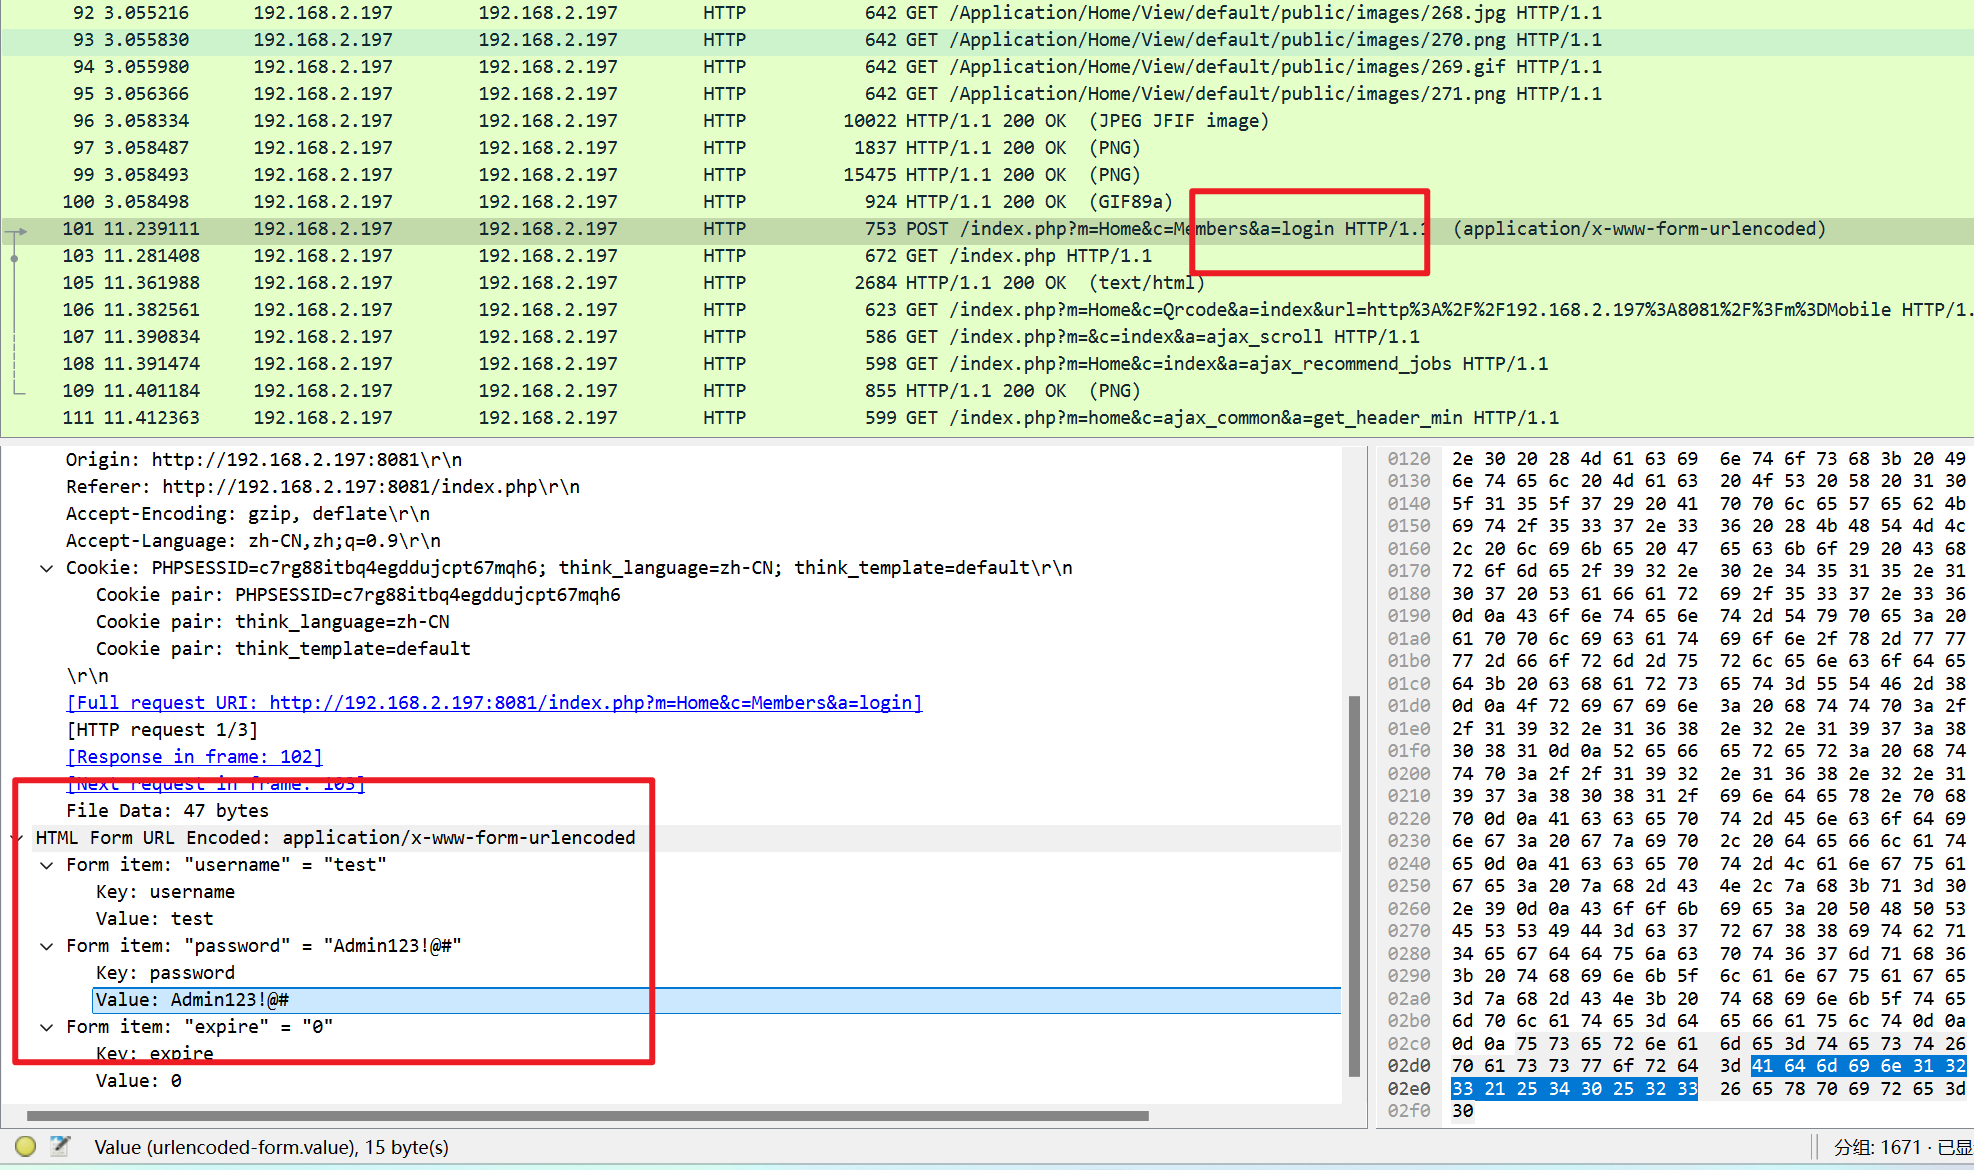Select packet 106 Qrcode GET request
Viewport: 1974px width, 1170px height.
tap(987, 310)
